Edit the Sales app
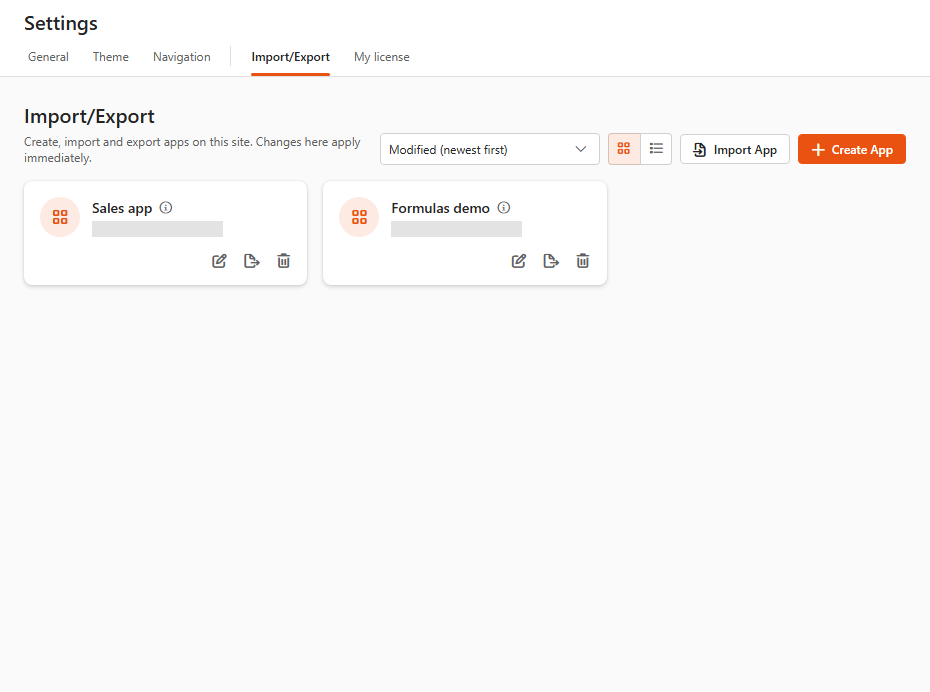Image resolution: width=930 pixels, height=692 pixels. (219, 261)
